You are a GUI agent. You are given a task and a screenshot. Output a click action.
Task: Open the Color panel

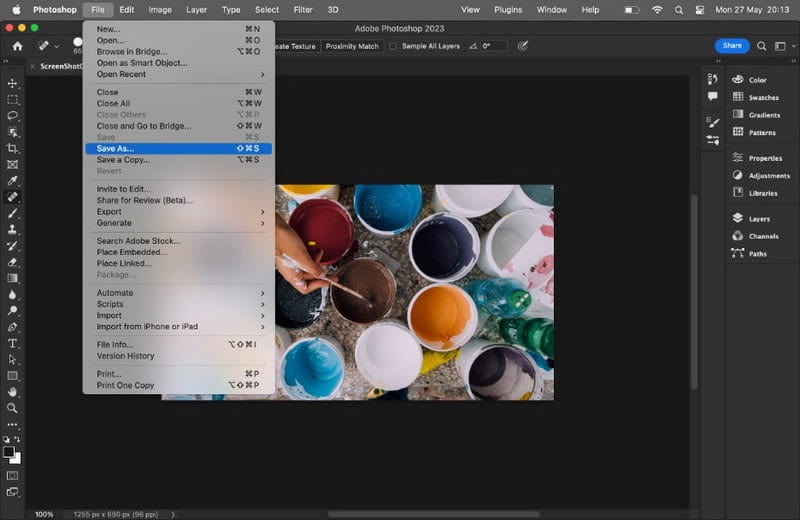pyautogui.click(x=757, y=80)
